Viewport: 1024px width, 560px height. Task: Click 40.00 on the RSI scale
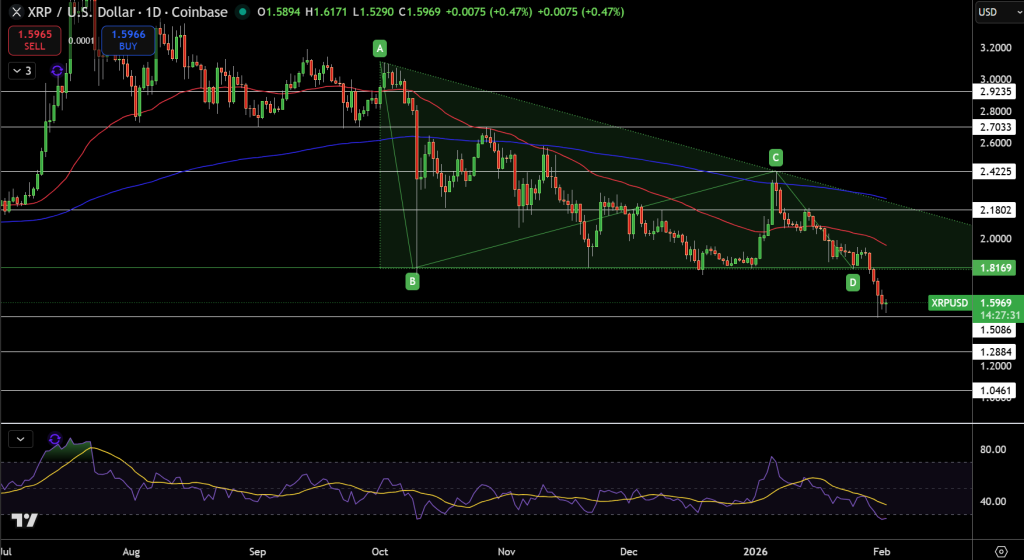click(x=992, y=501)
